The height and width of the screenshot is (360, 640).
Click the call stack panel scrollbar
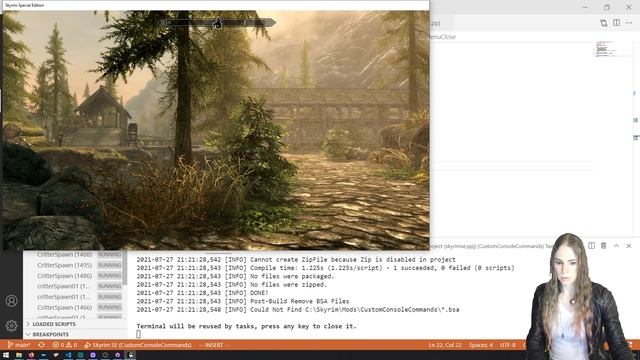pos(125,268)
